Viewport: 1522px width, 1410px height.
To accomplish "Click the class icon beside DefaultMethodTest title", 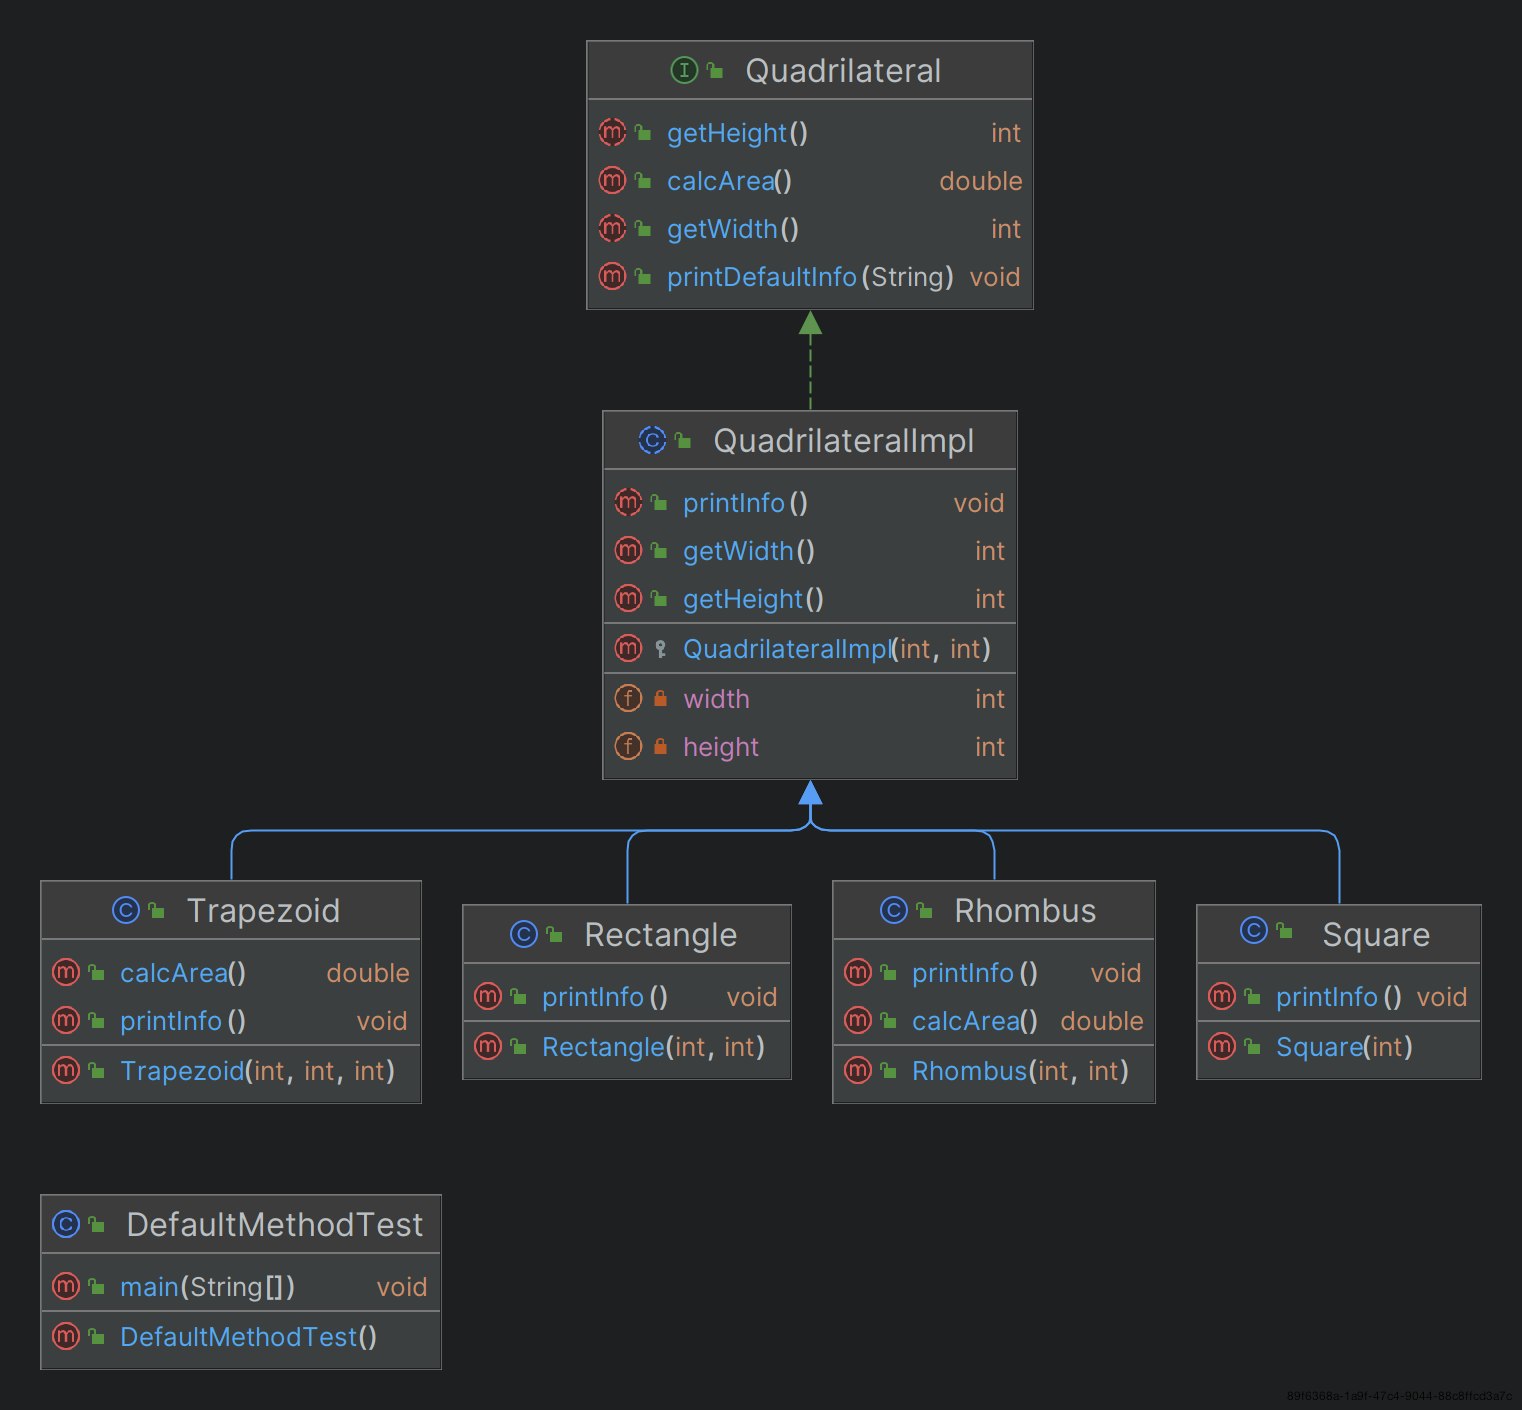I will [66, 1224].
